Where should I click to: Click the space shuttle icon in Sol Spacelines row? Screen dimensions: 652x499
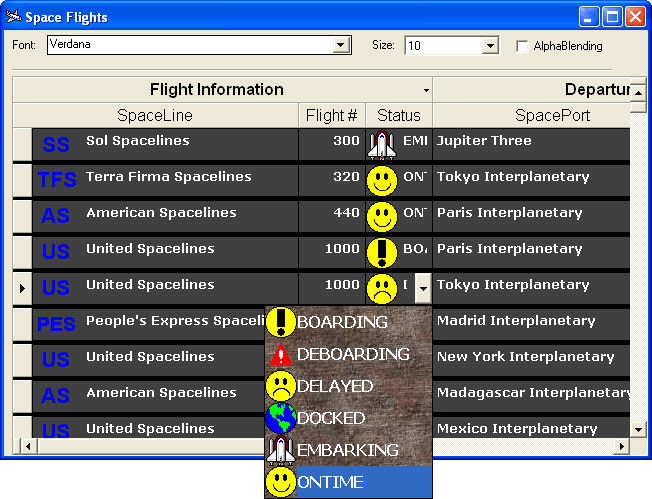coord(382,145)
